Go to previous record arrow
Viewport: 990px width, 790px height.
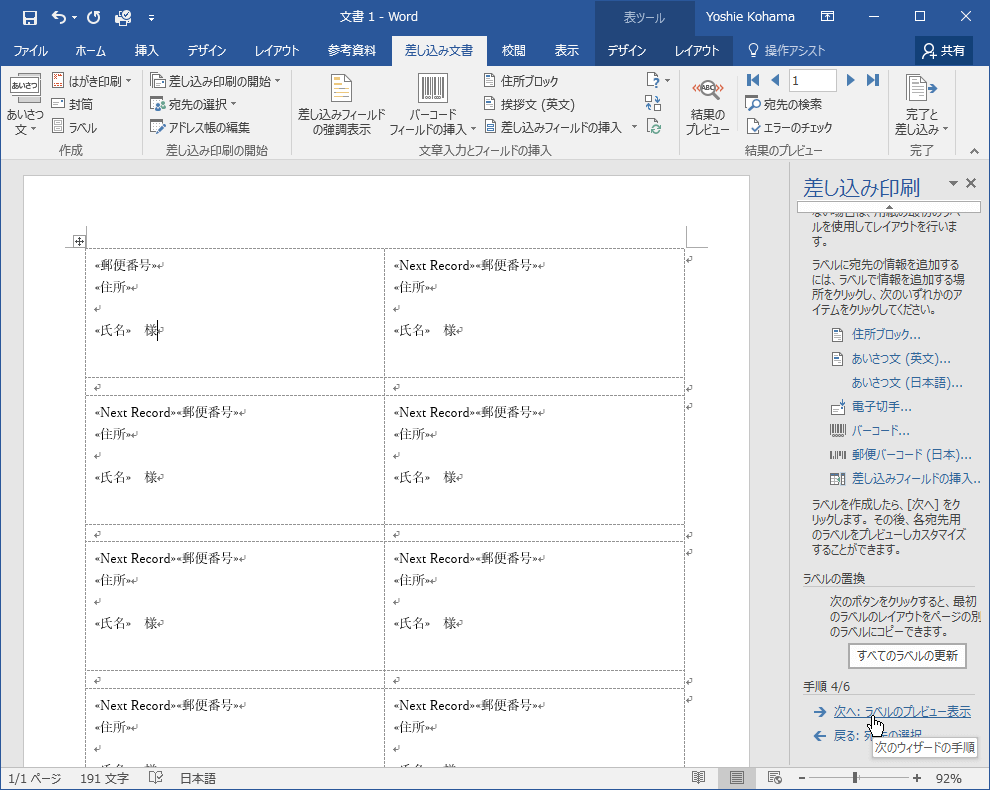point(776,80)
